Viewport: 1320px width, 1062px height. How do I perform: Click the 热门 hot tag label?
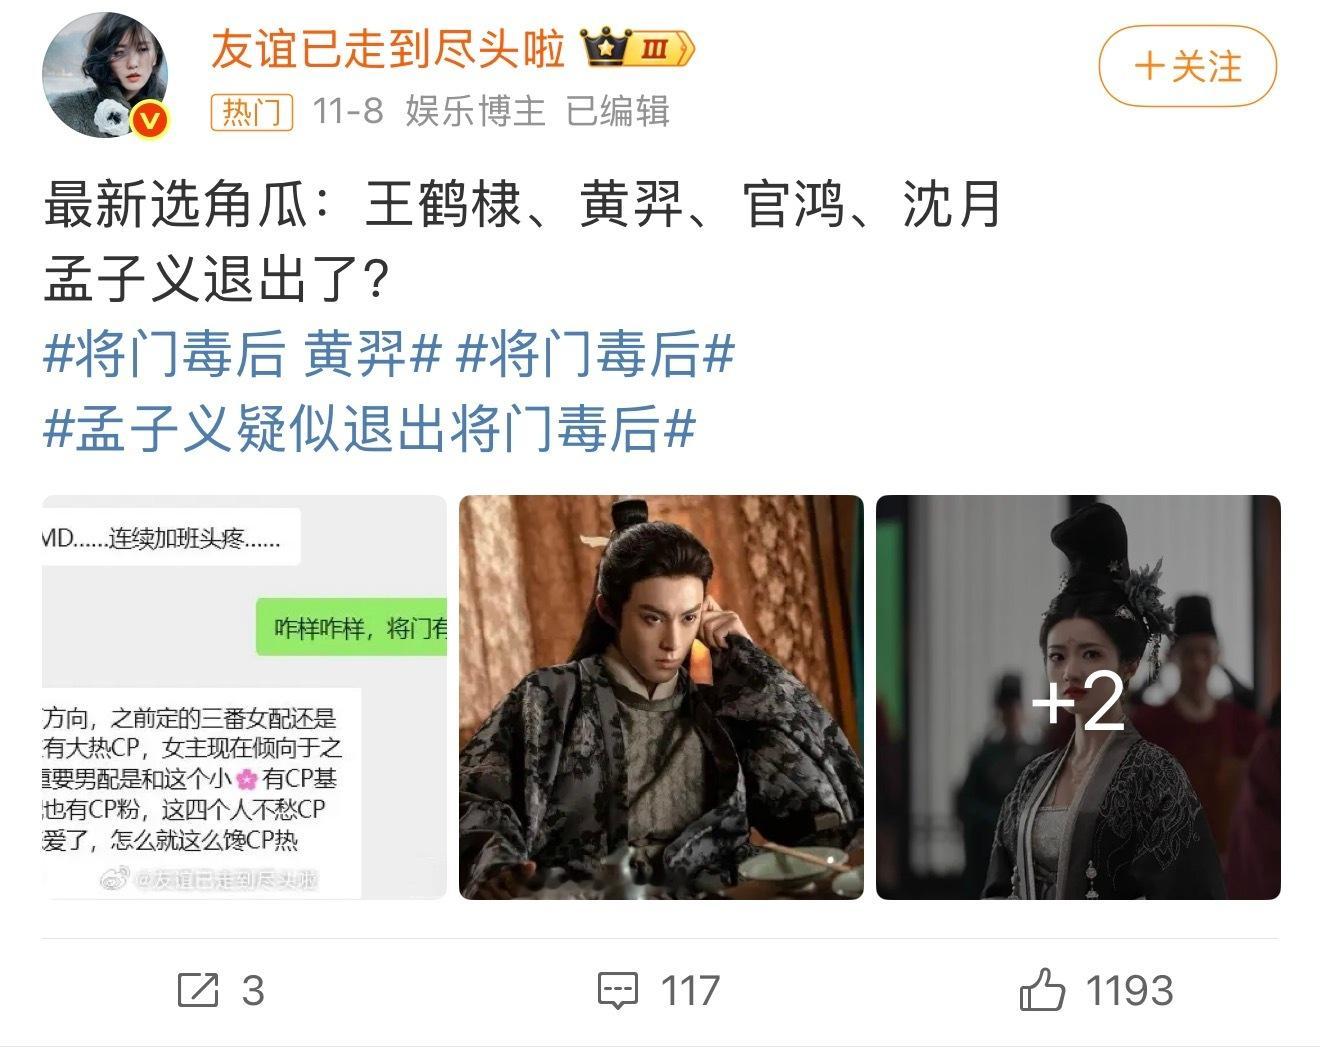click(x=251, y=111)
